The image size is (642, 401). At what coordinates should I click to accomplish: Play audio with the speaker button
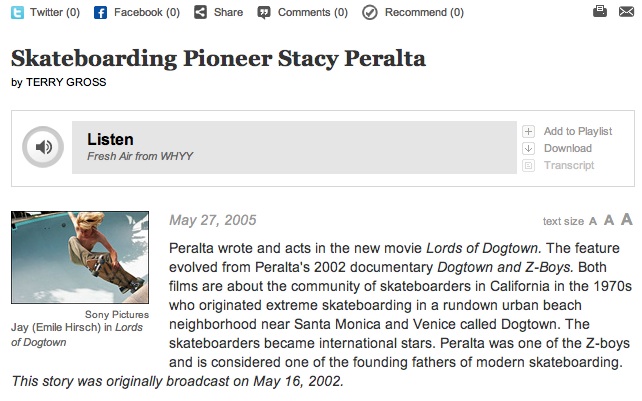click(43, 148)
